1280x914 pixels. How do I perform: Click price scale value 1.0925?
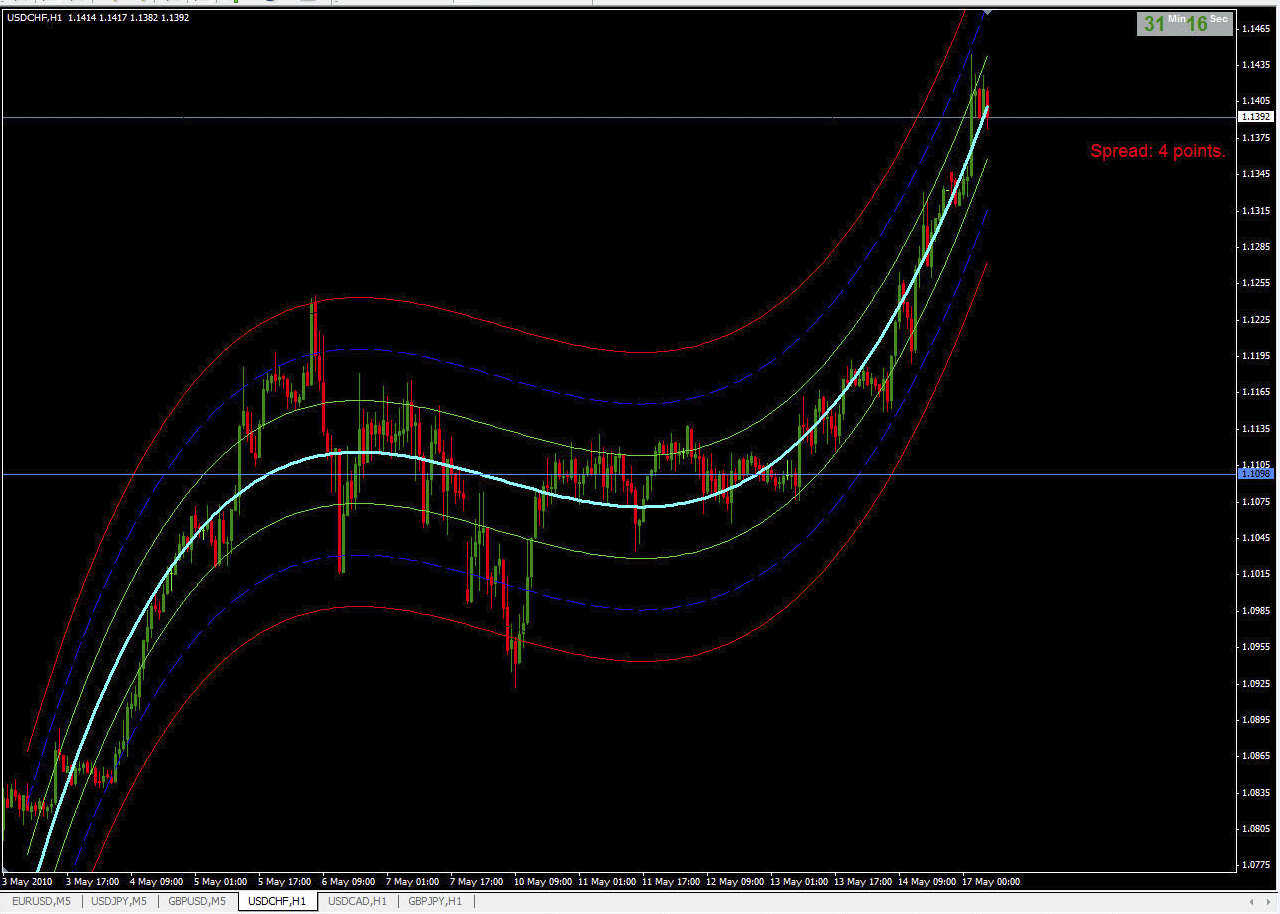pos(1256,683)
